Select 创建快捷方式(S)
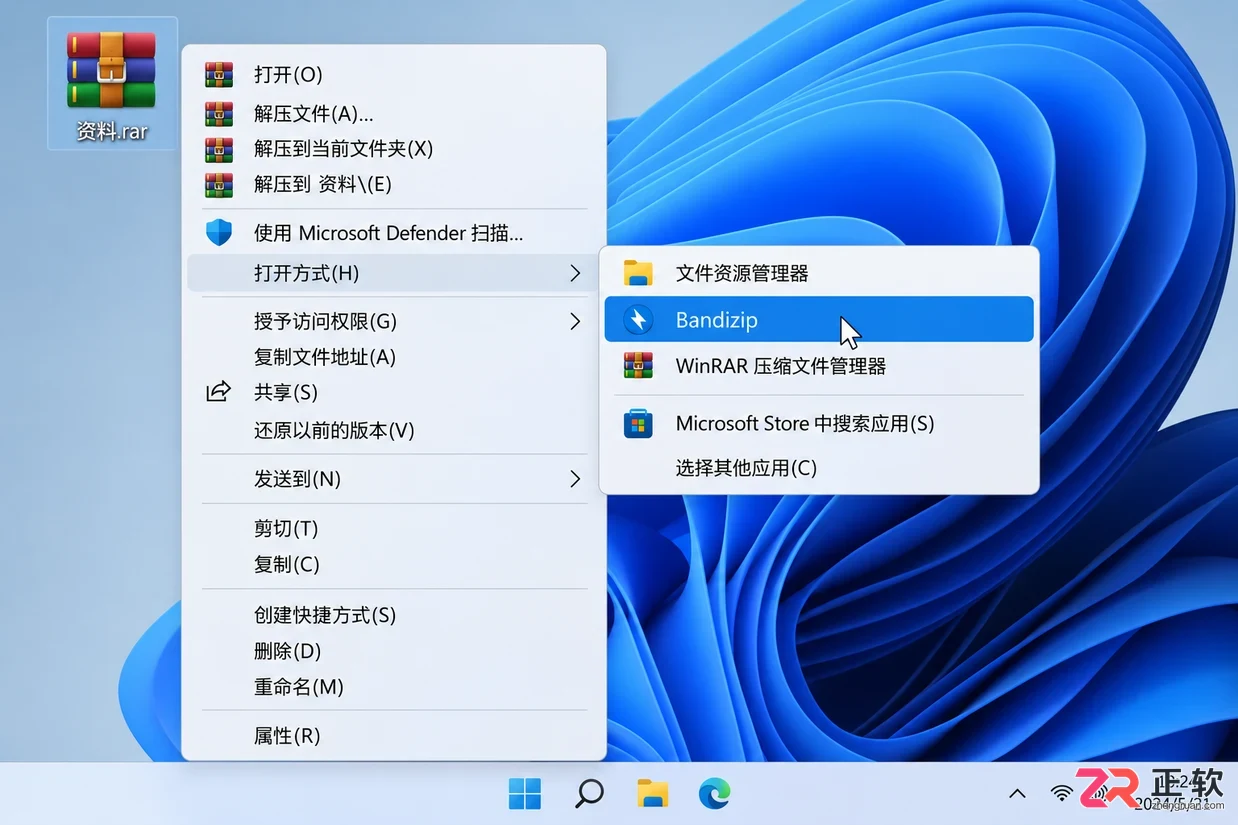This screenshot has width=1238, height=825. click(x=393, y=615)
